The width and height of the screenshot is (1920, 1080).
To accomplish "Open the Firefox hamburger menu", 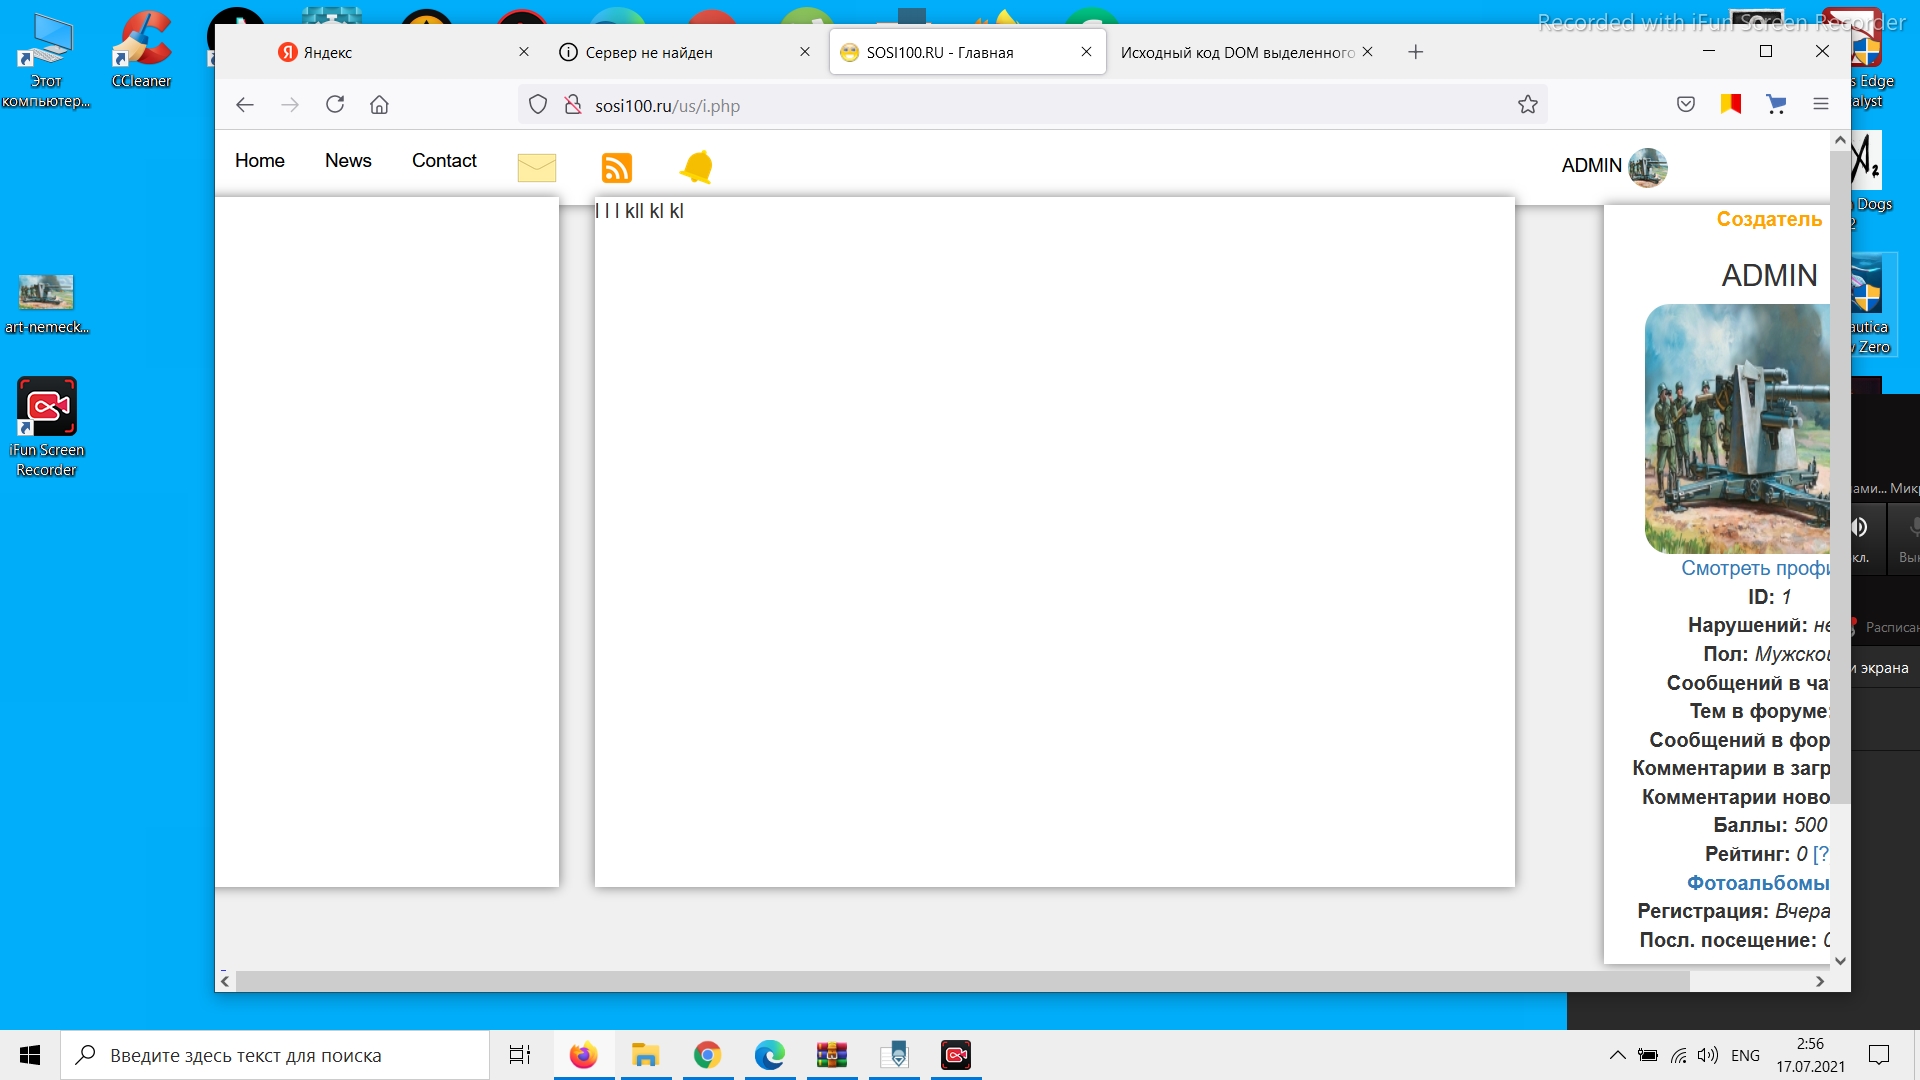I will (1820, 104).
